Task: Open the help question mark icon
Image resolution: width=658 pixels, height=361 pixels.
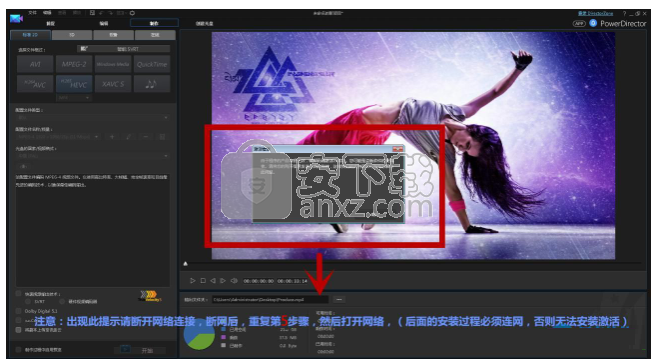Action: pos(624,14)
